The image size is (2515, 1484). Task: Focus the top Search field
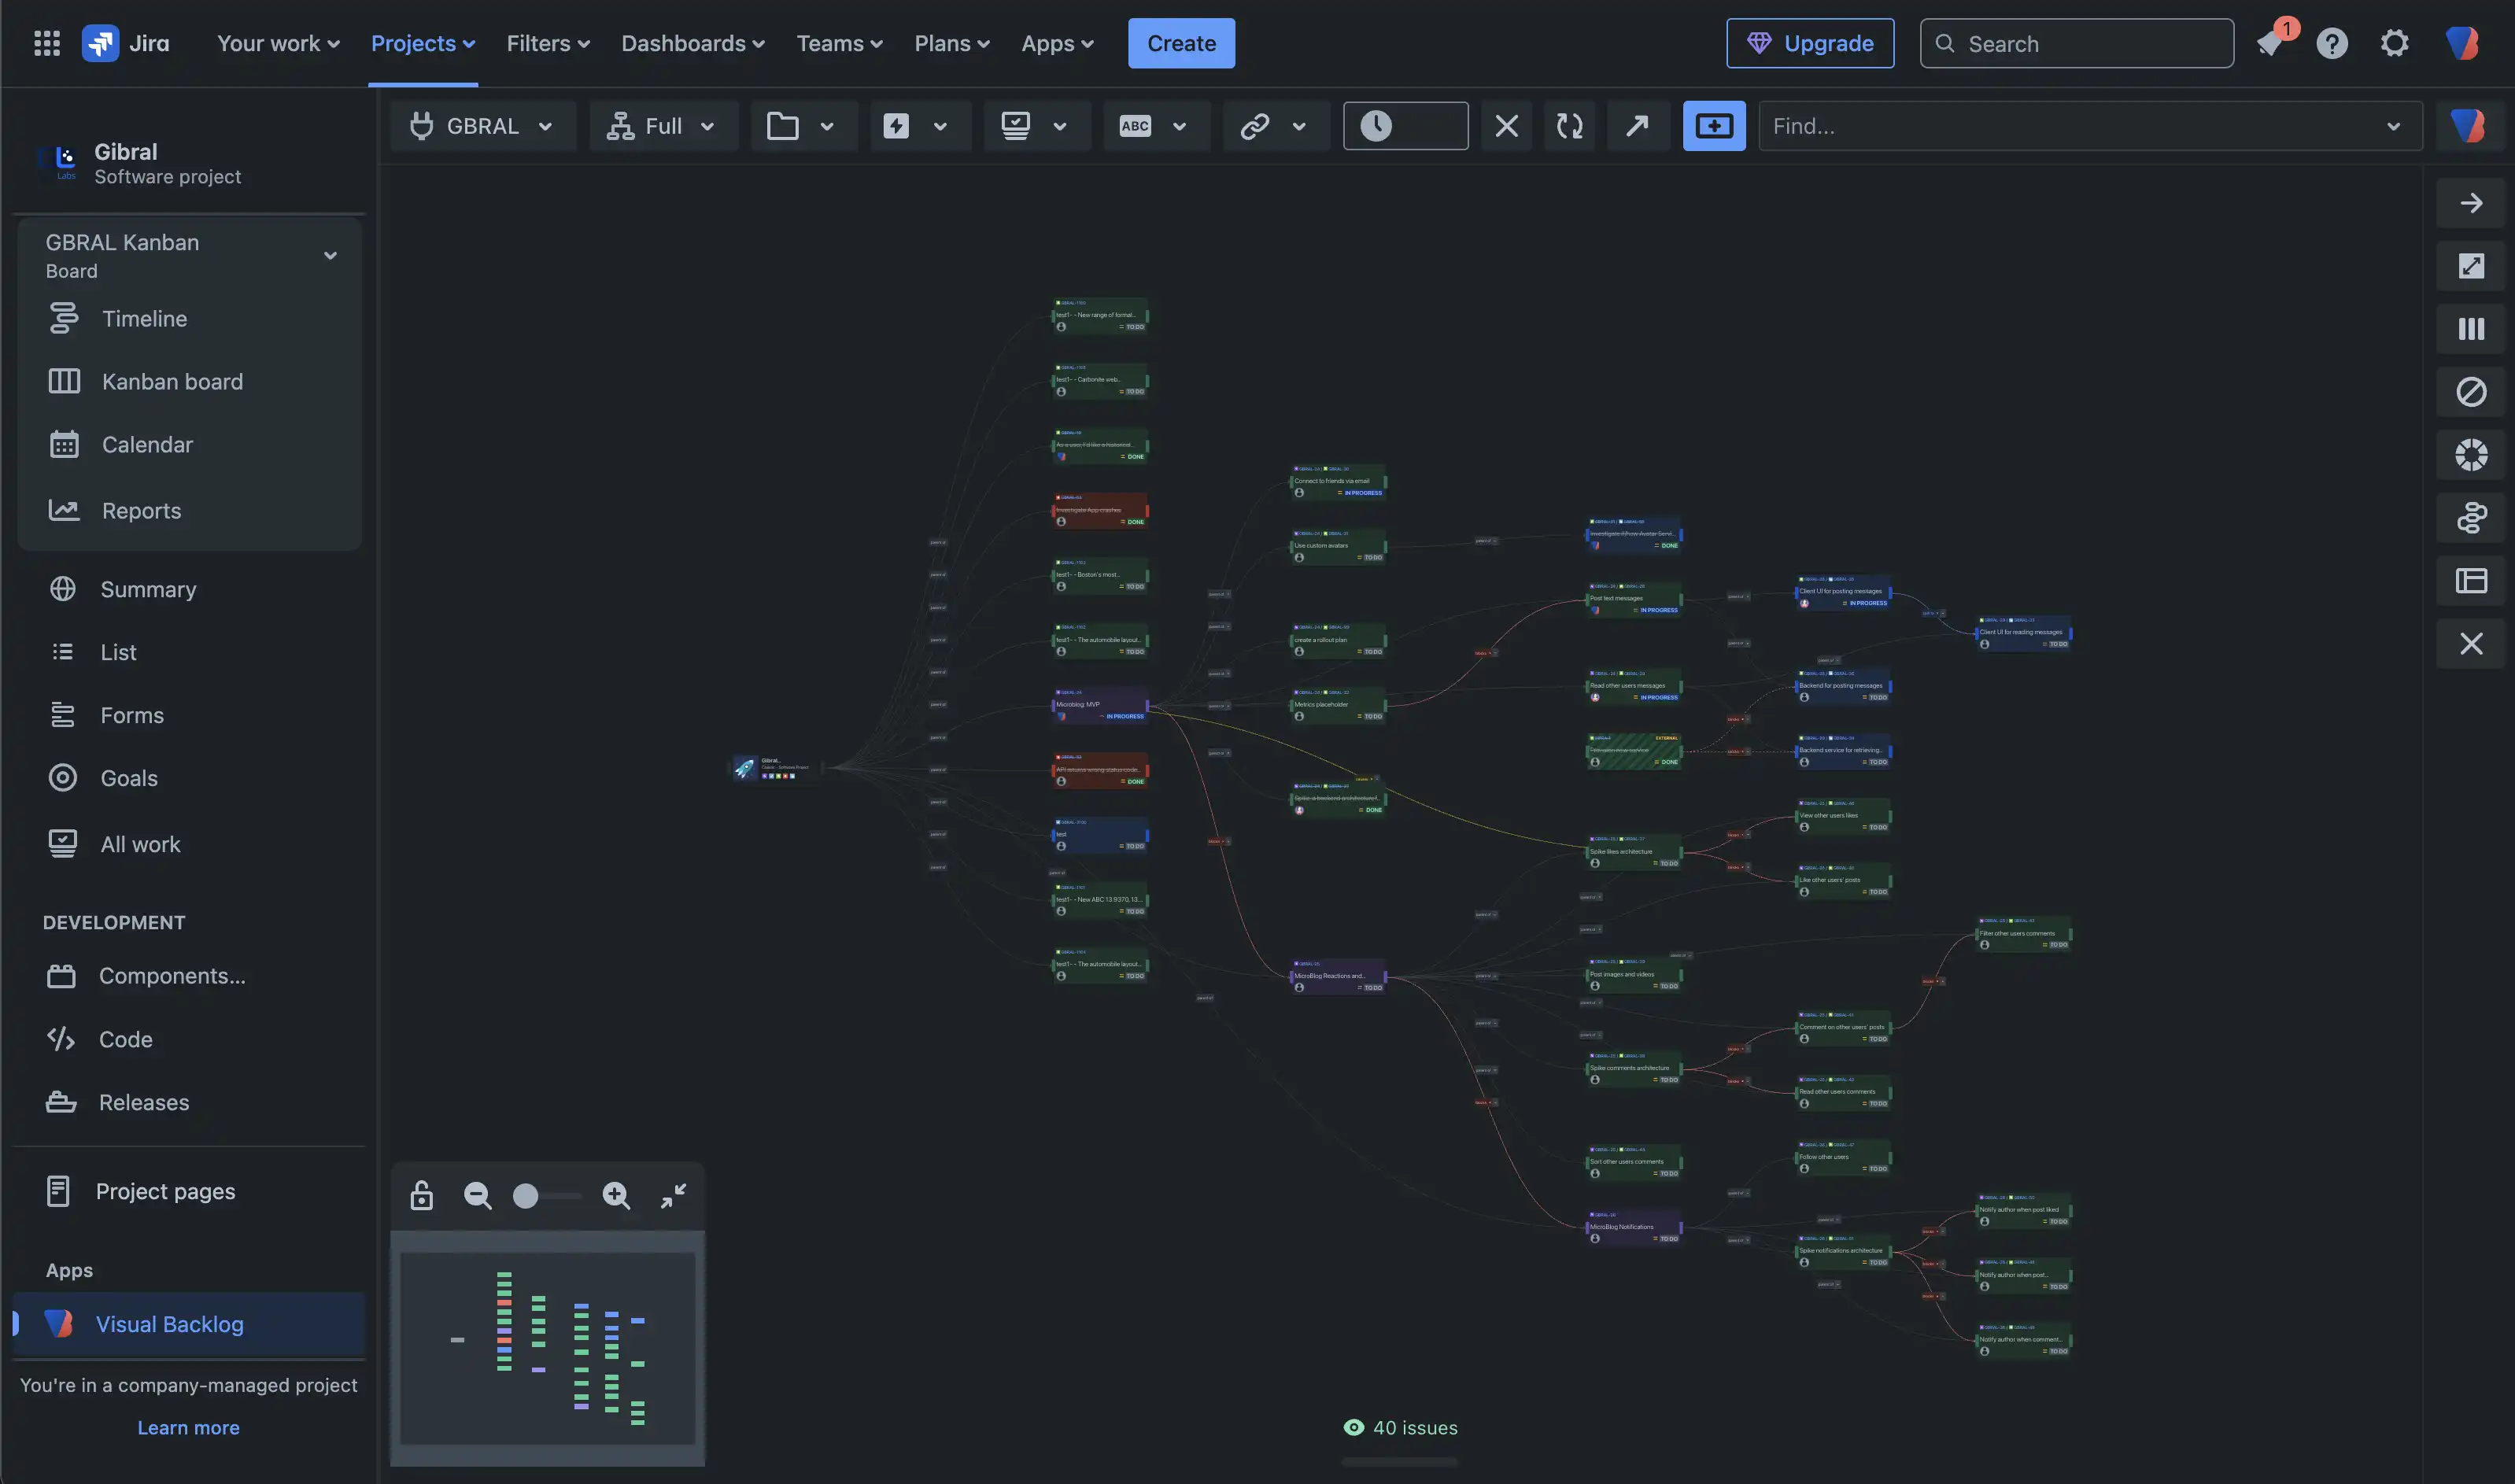(2076, 43)
